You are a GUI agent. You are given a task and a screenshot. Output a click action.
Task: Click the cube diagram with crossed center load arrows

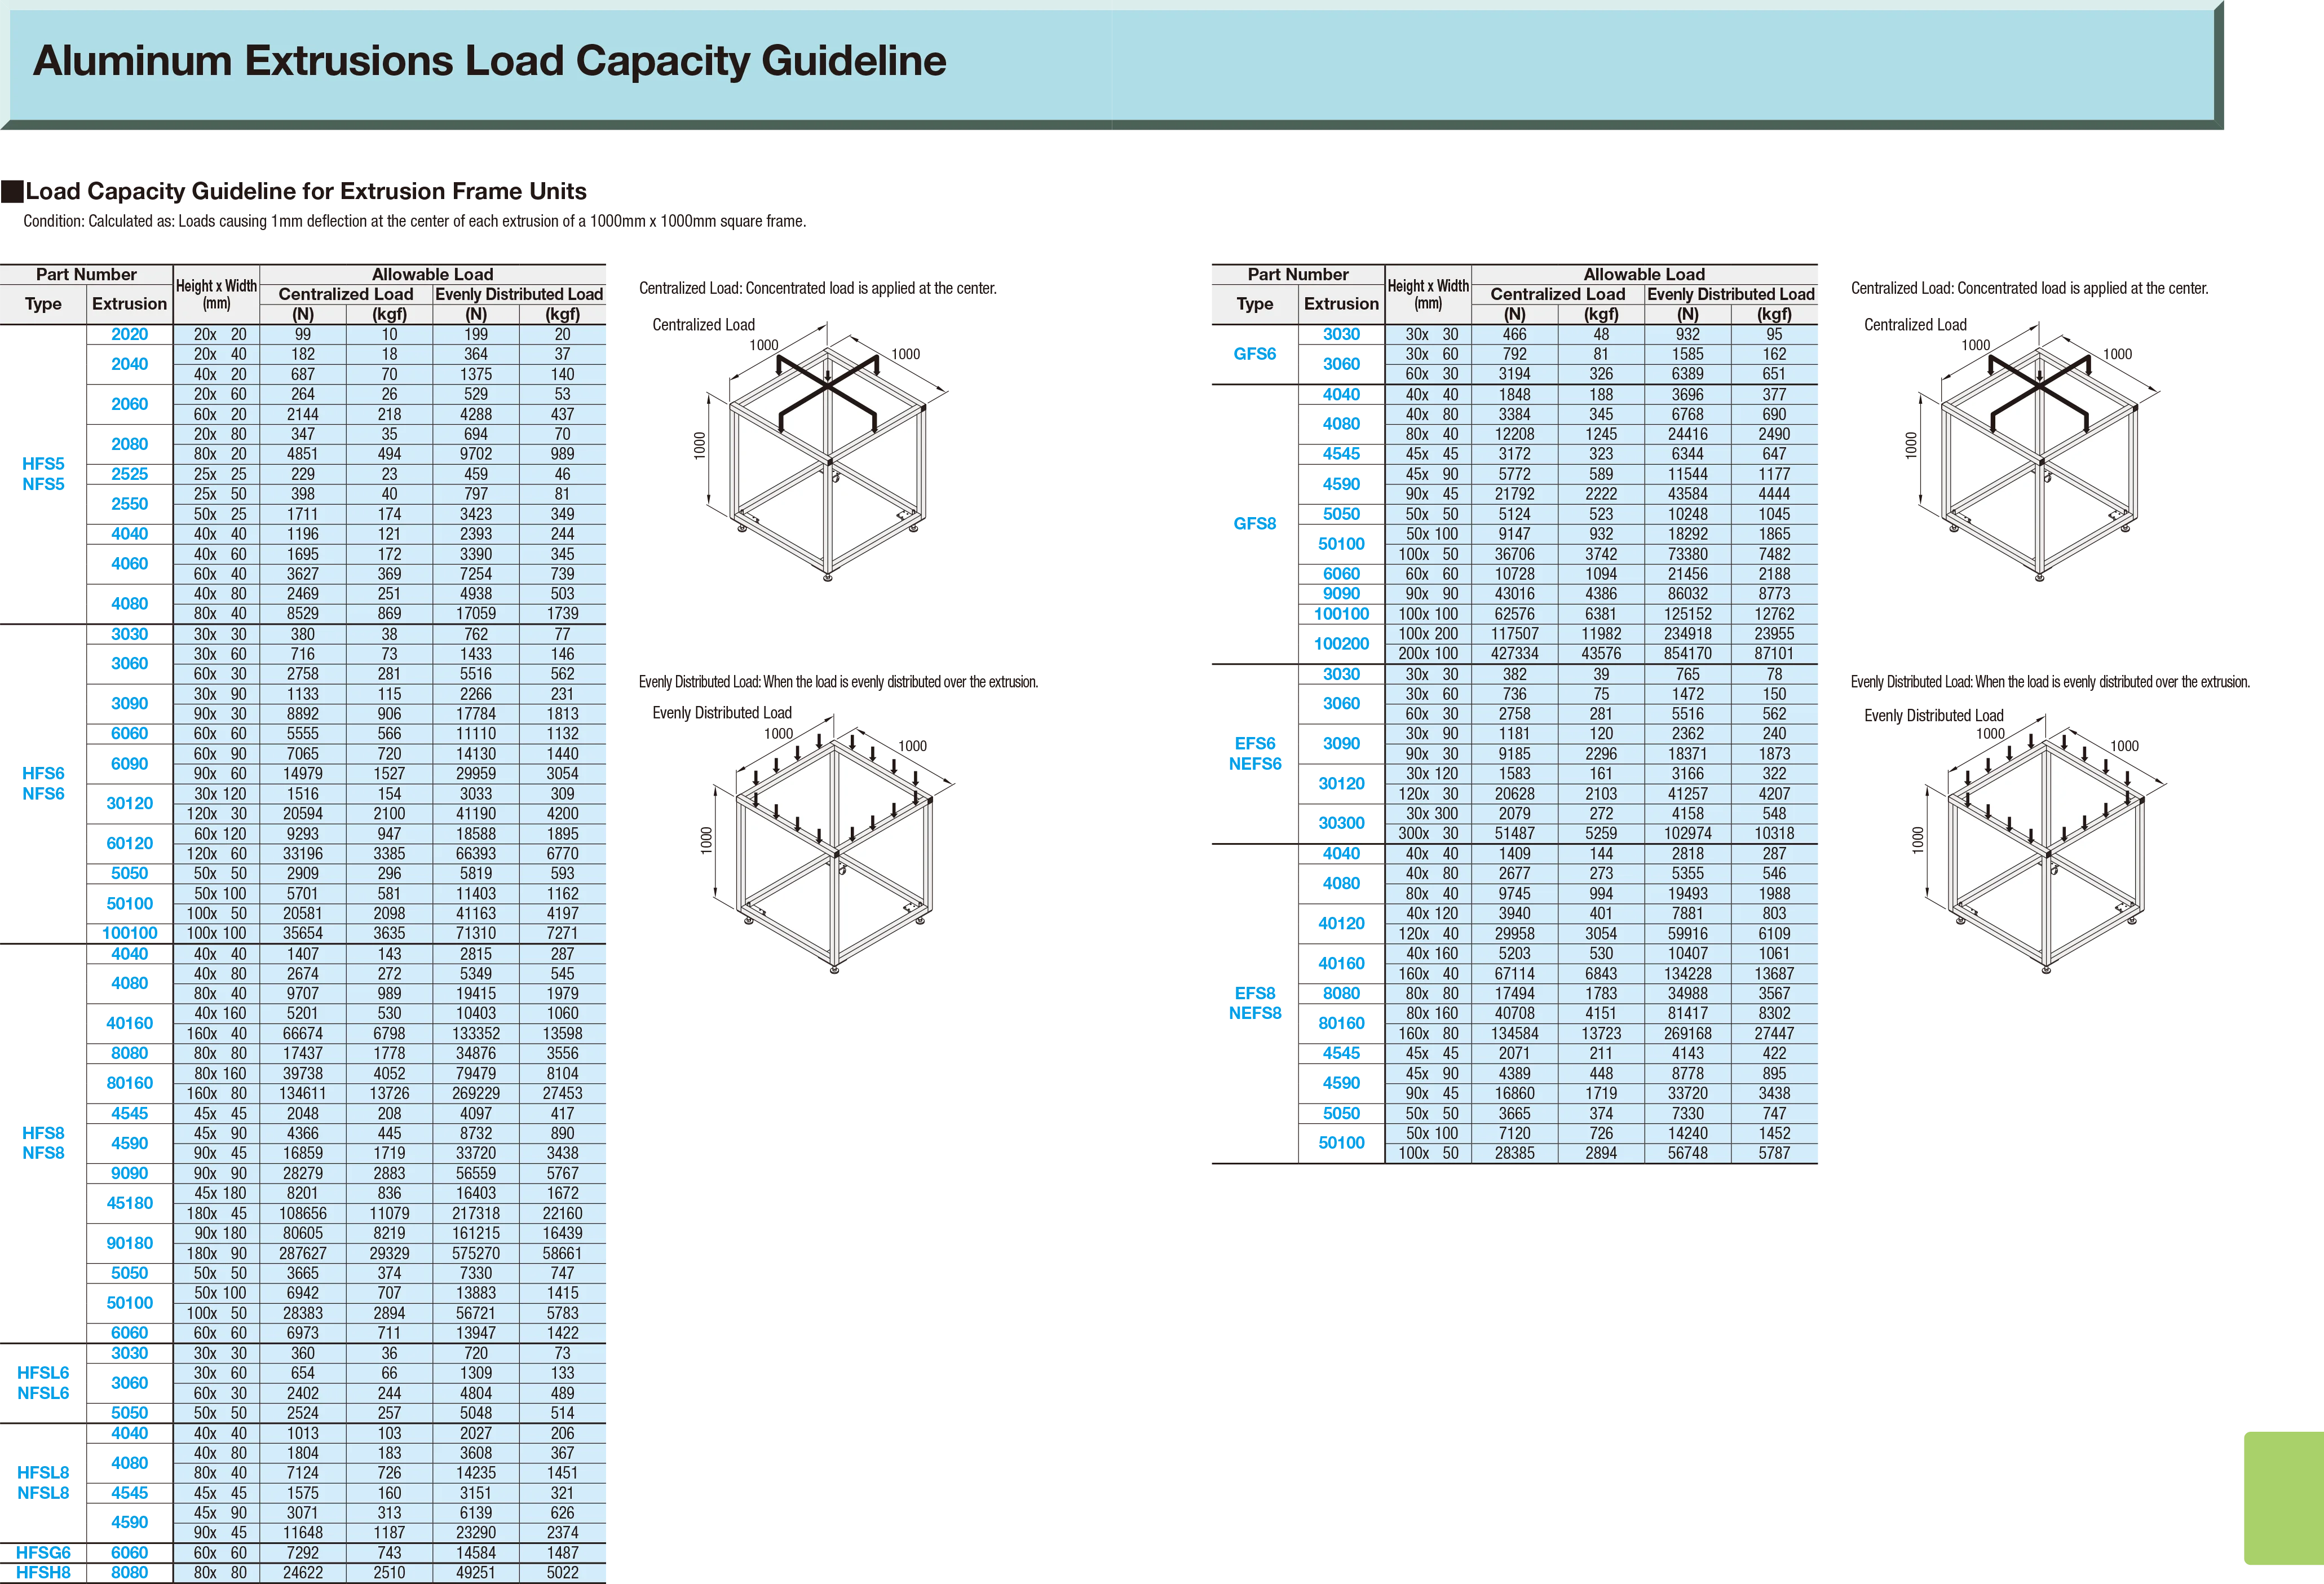[x=827, y=460]
